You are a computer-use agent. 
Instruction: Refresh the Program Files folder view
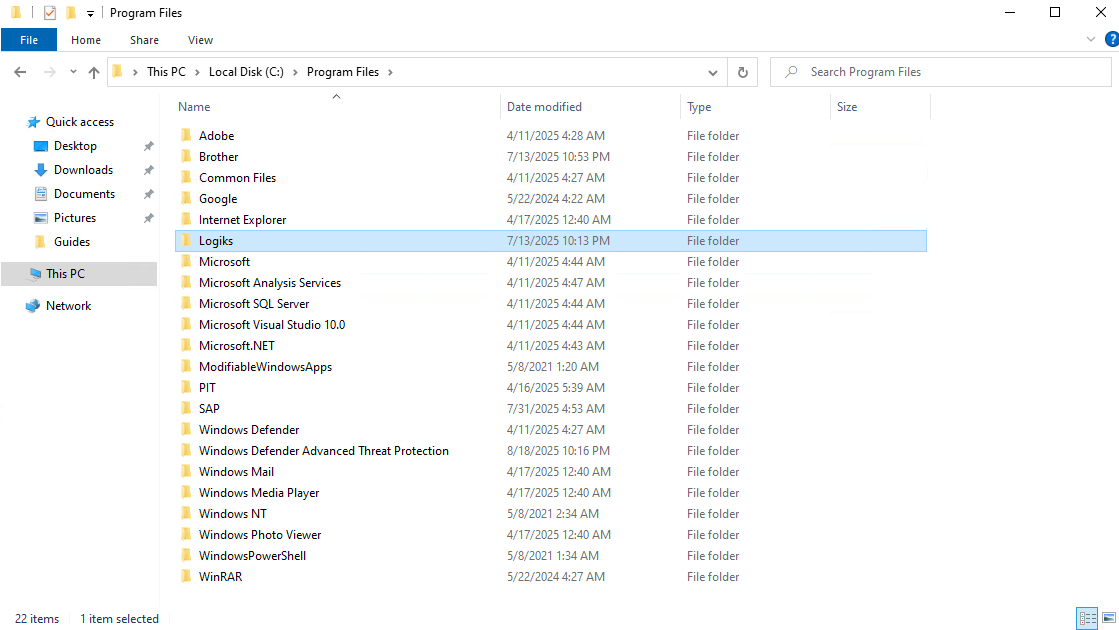click(x=742, y=72)
